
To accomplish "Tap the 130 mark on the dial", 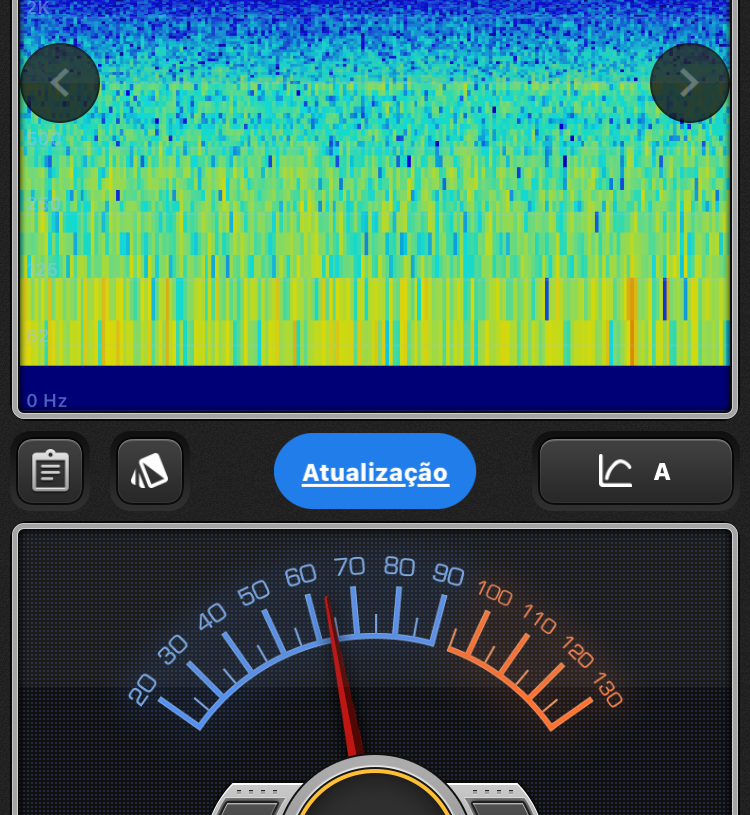I will click(607, 690).
